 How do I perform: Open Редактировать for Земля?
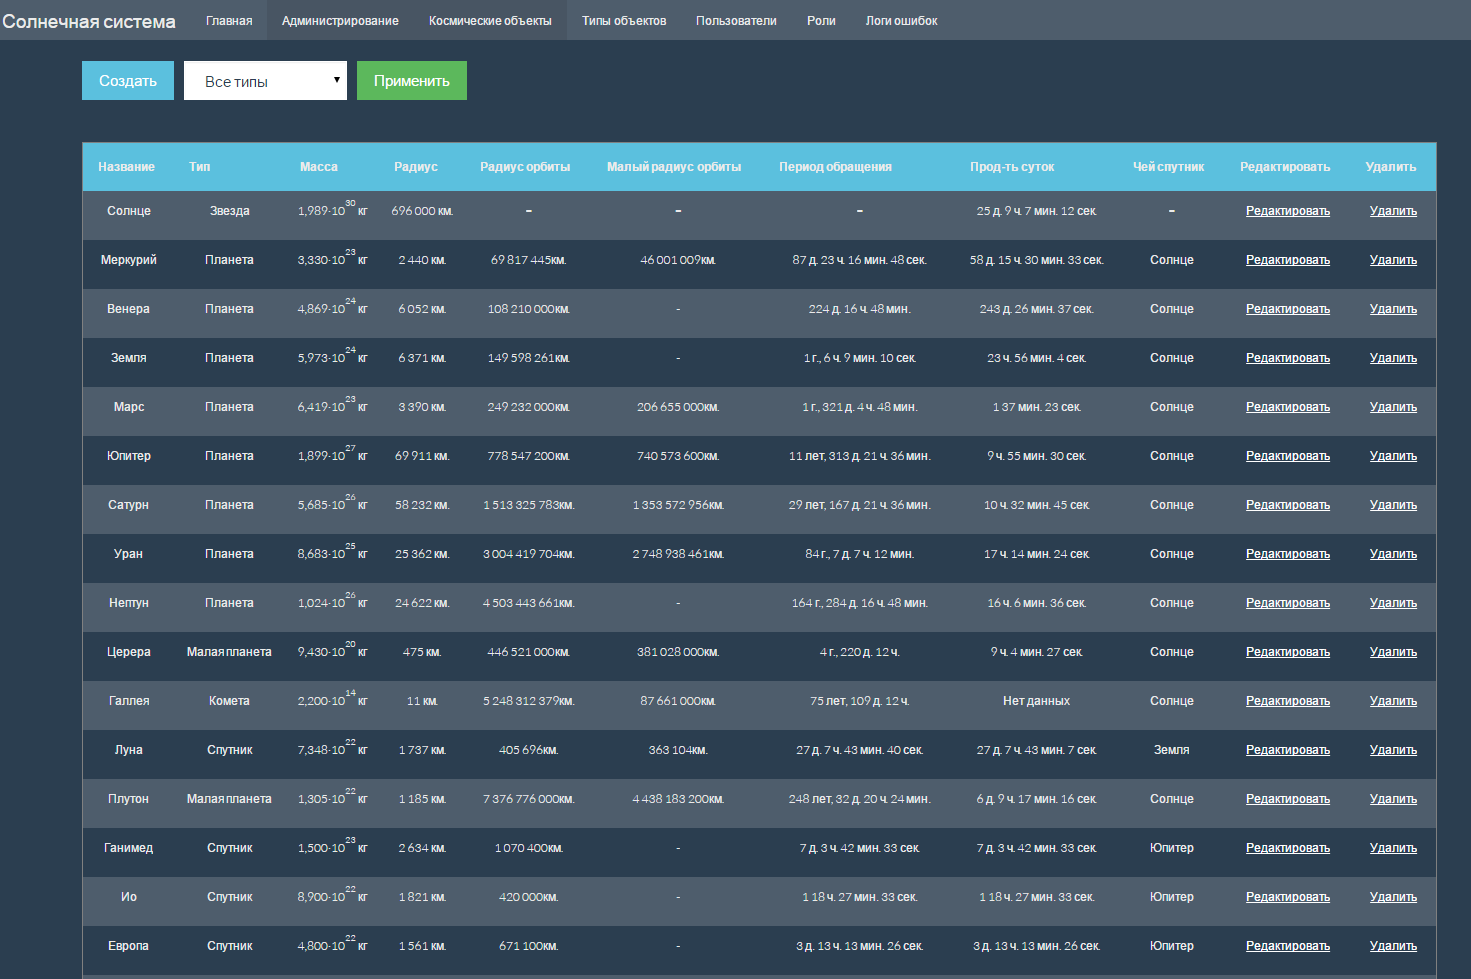[x=1288, y=358]
